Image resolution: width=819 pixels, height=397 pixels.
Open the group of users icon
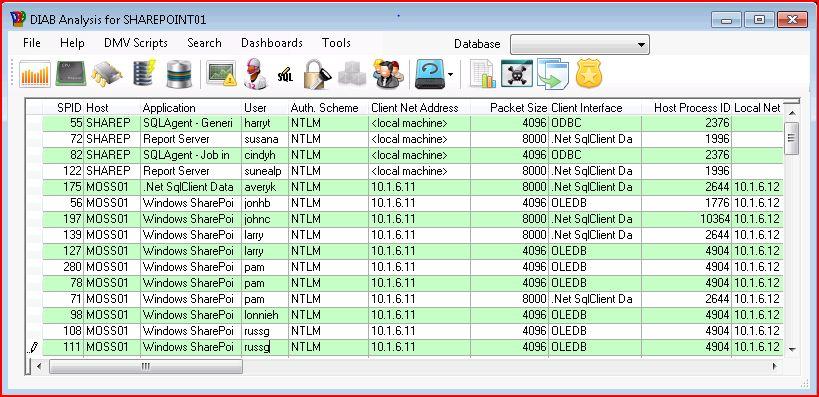tap(388, 74)
